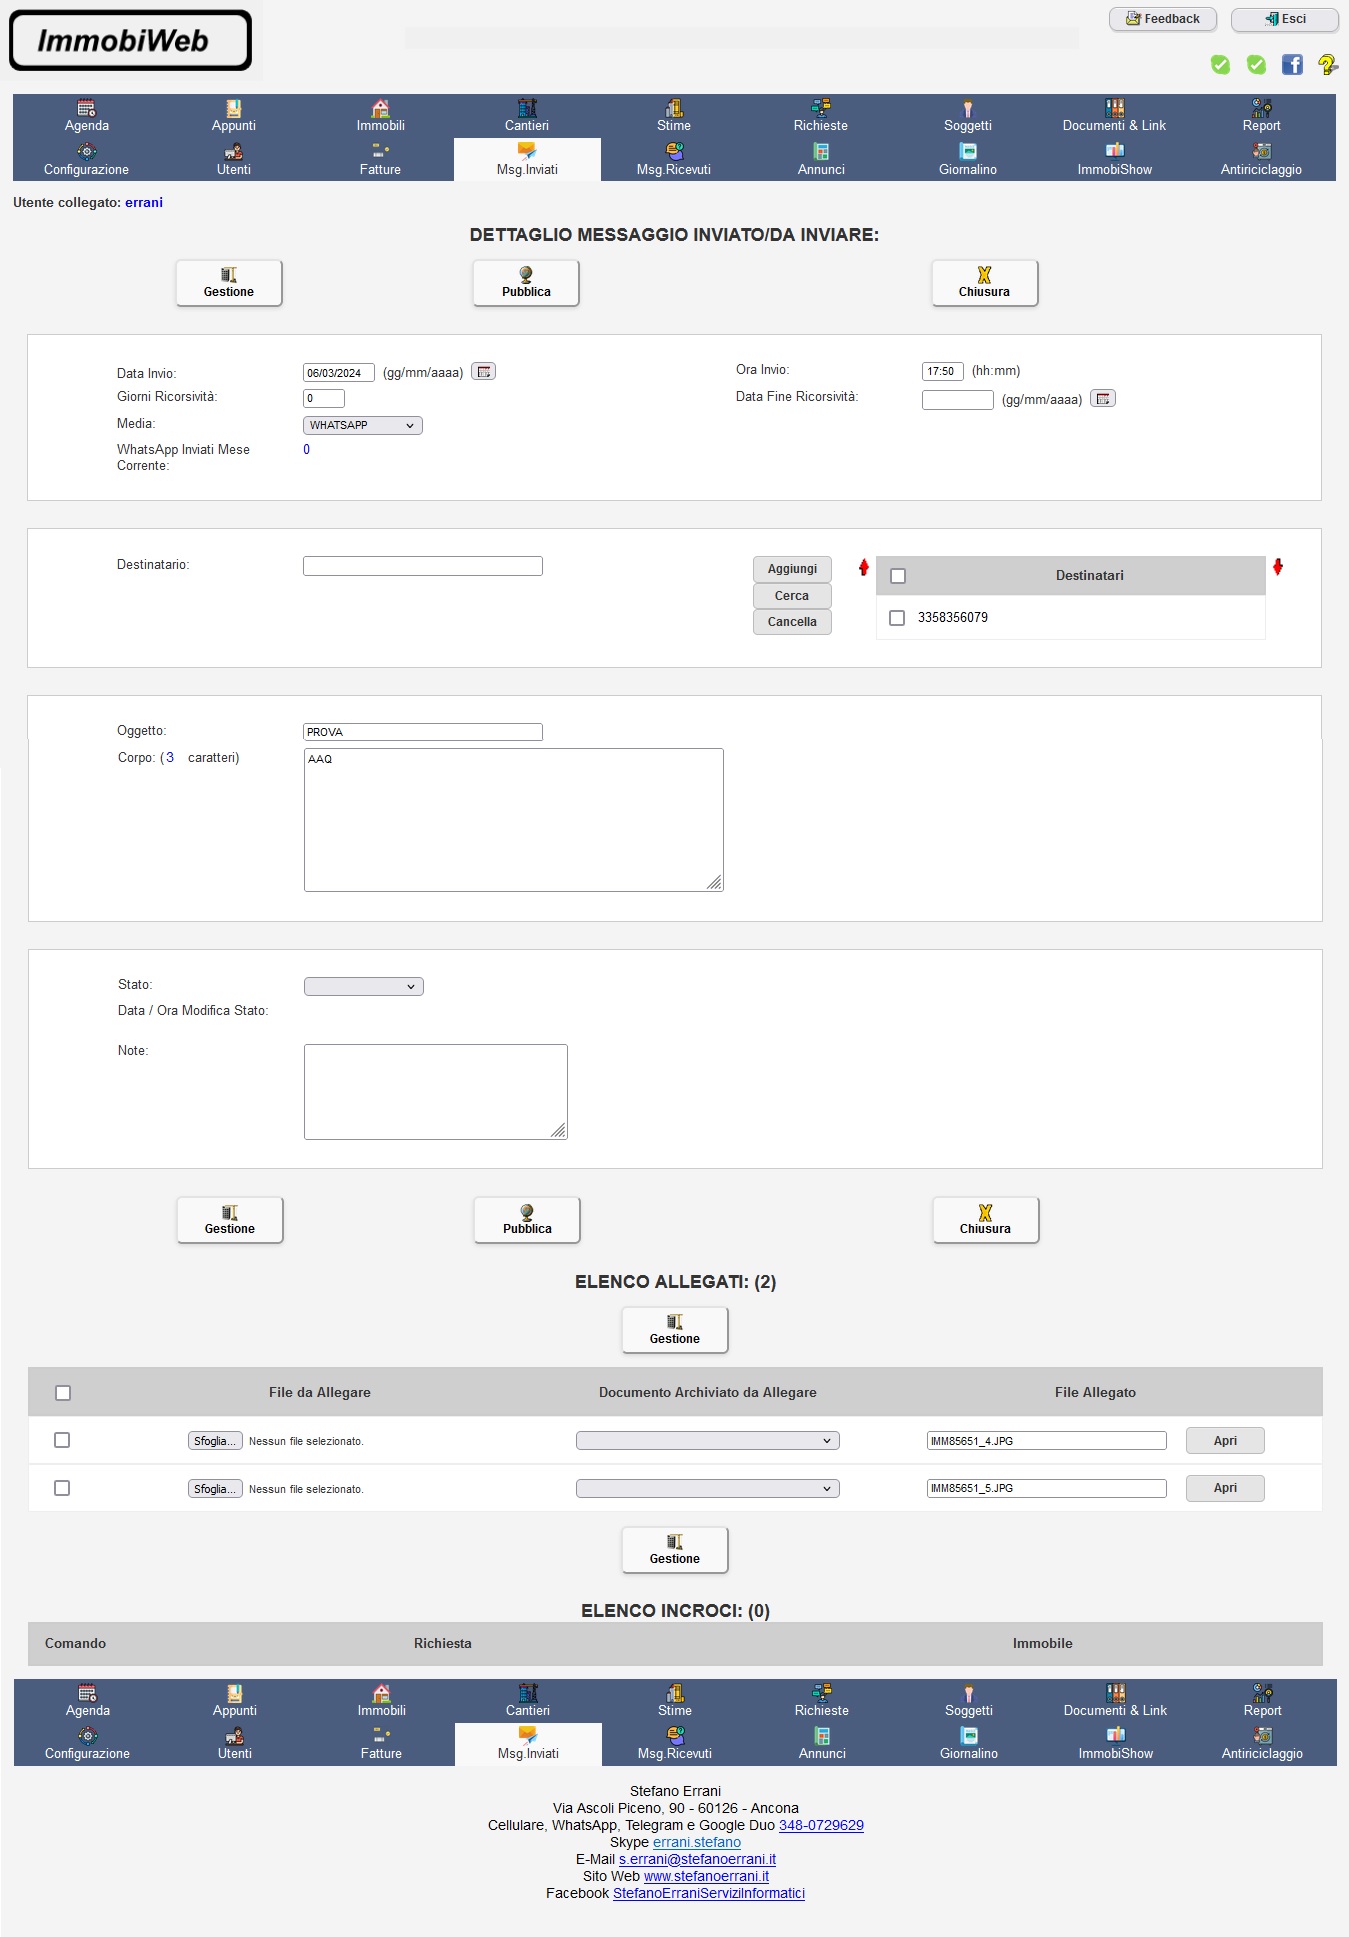1349x1937 pixels.
Task: Click into the Destinatario input field
Action: (423, 566)
